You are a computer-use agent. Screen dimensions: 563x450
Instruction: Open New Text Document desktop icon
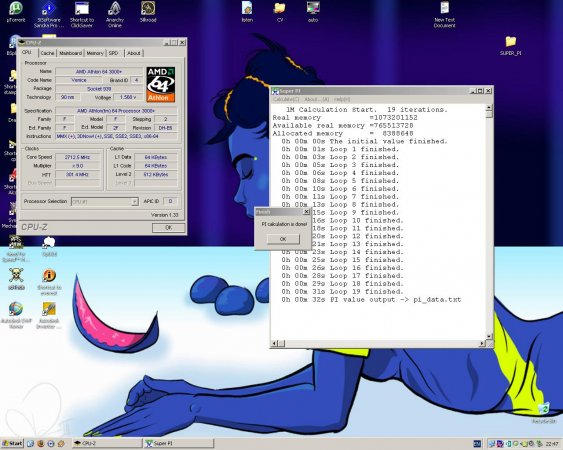pos(445,14)
